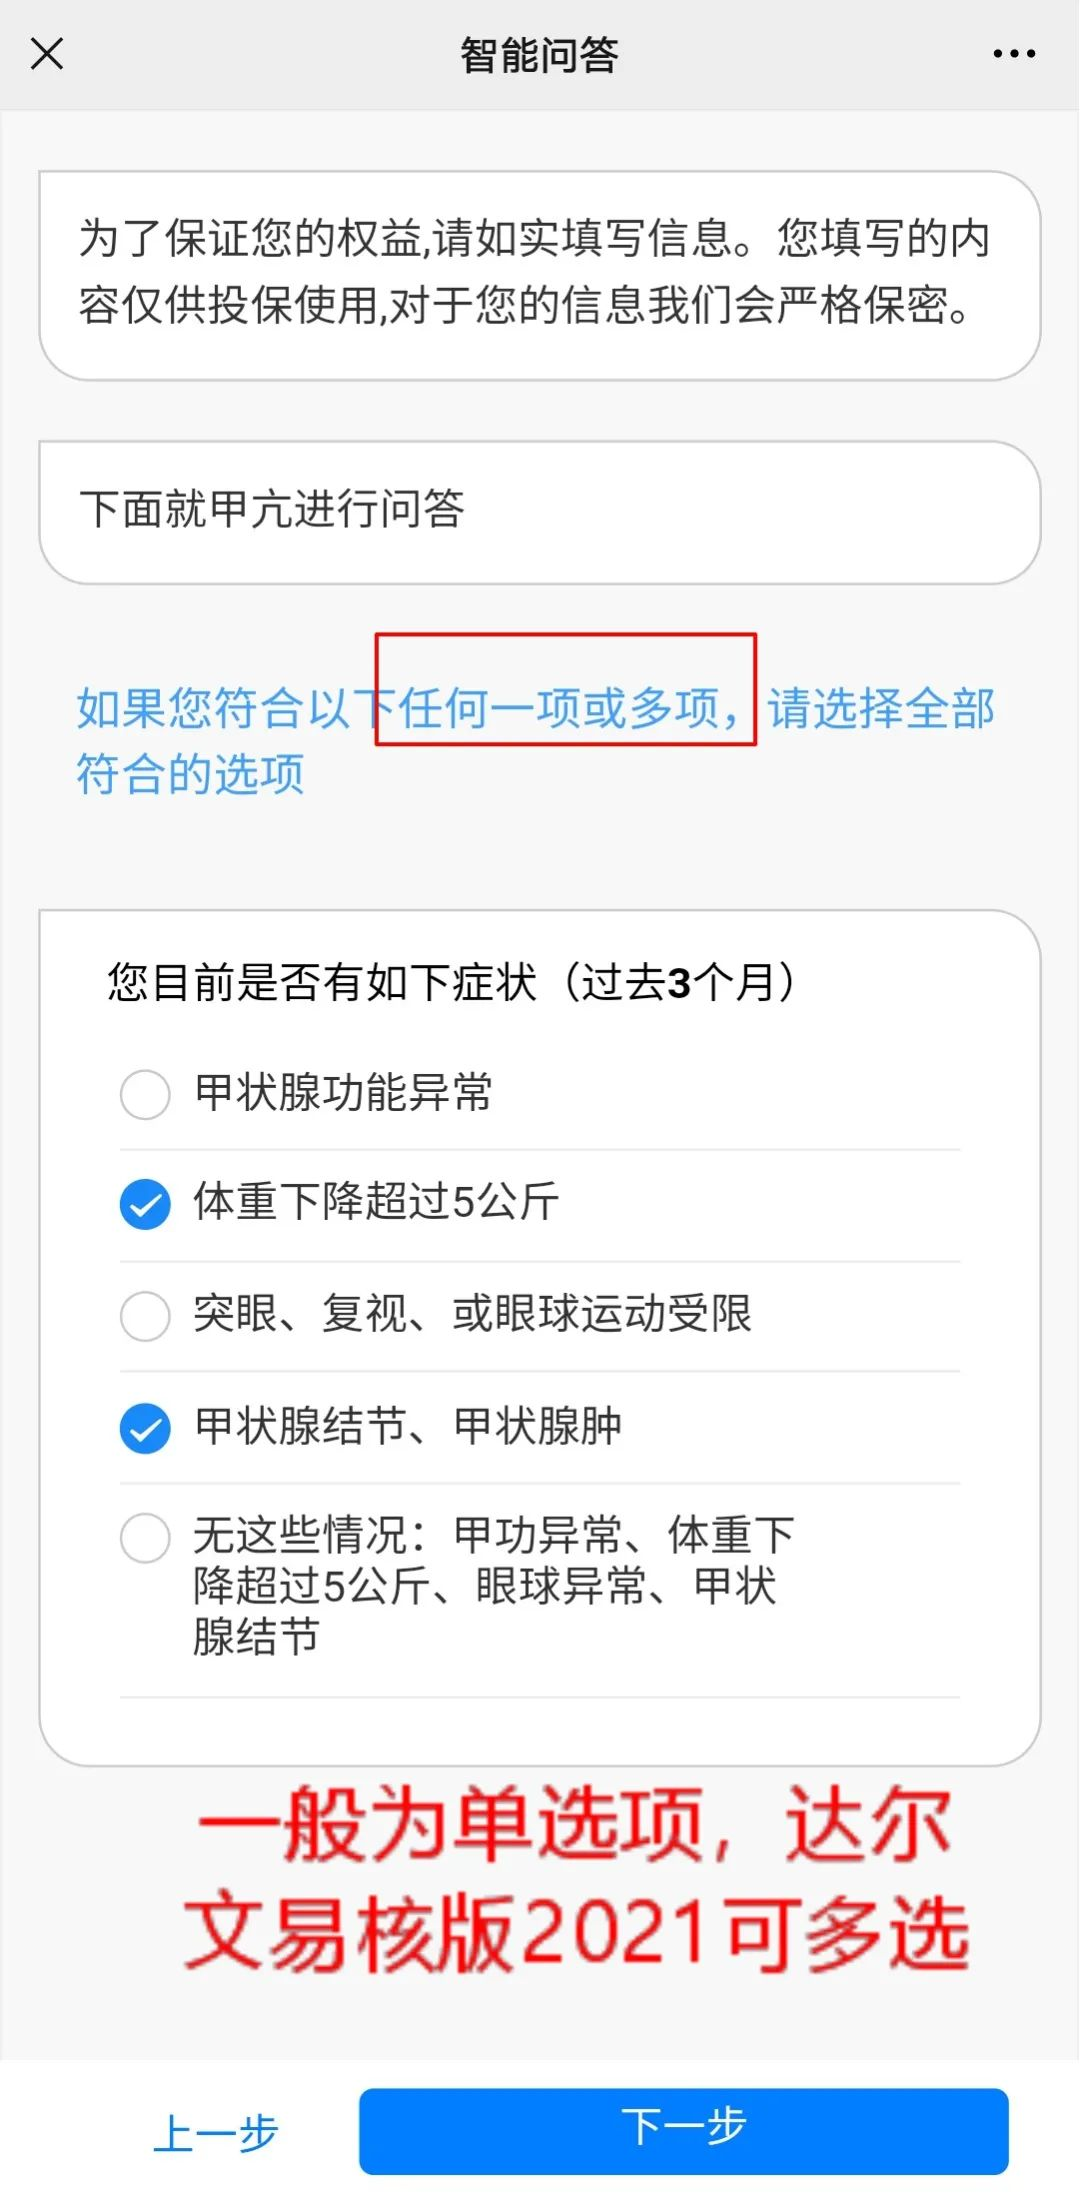This screenshot has height=2203, width=1080.
Task: Tap the 甲状腺结节、甲状腺肿 option label text
Action: [408, 1426]
